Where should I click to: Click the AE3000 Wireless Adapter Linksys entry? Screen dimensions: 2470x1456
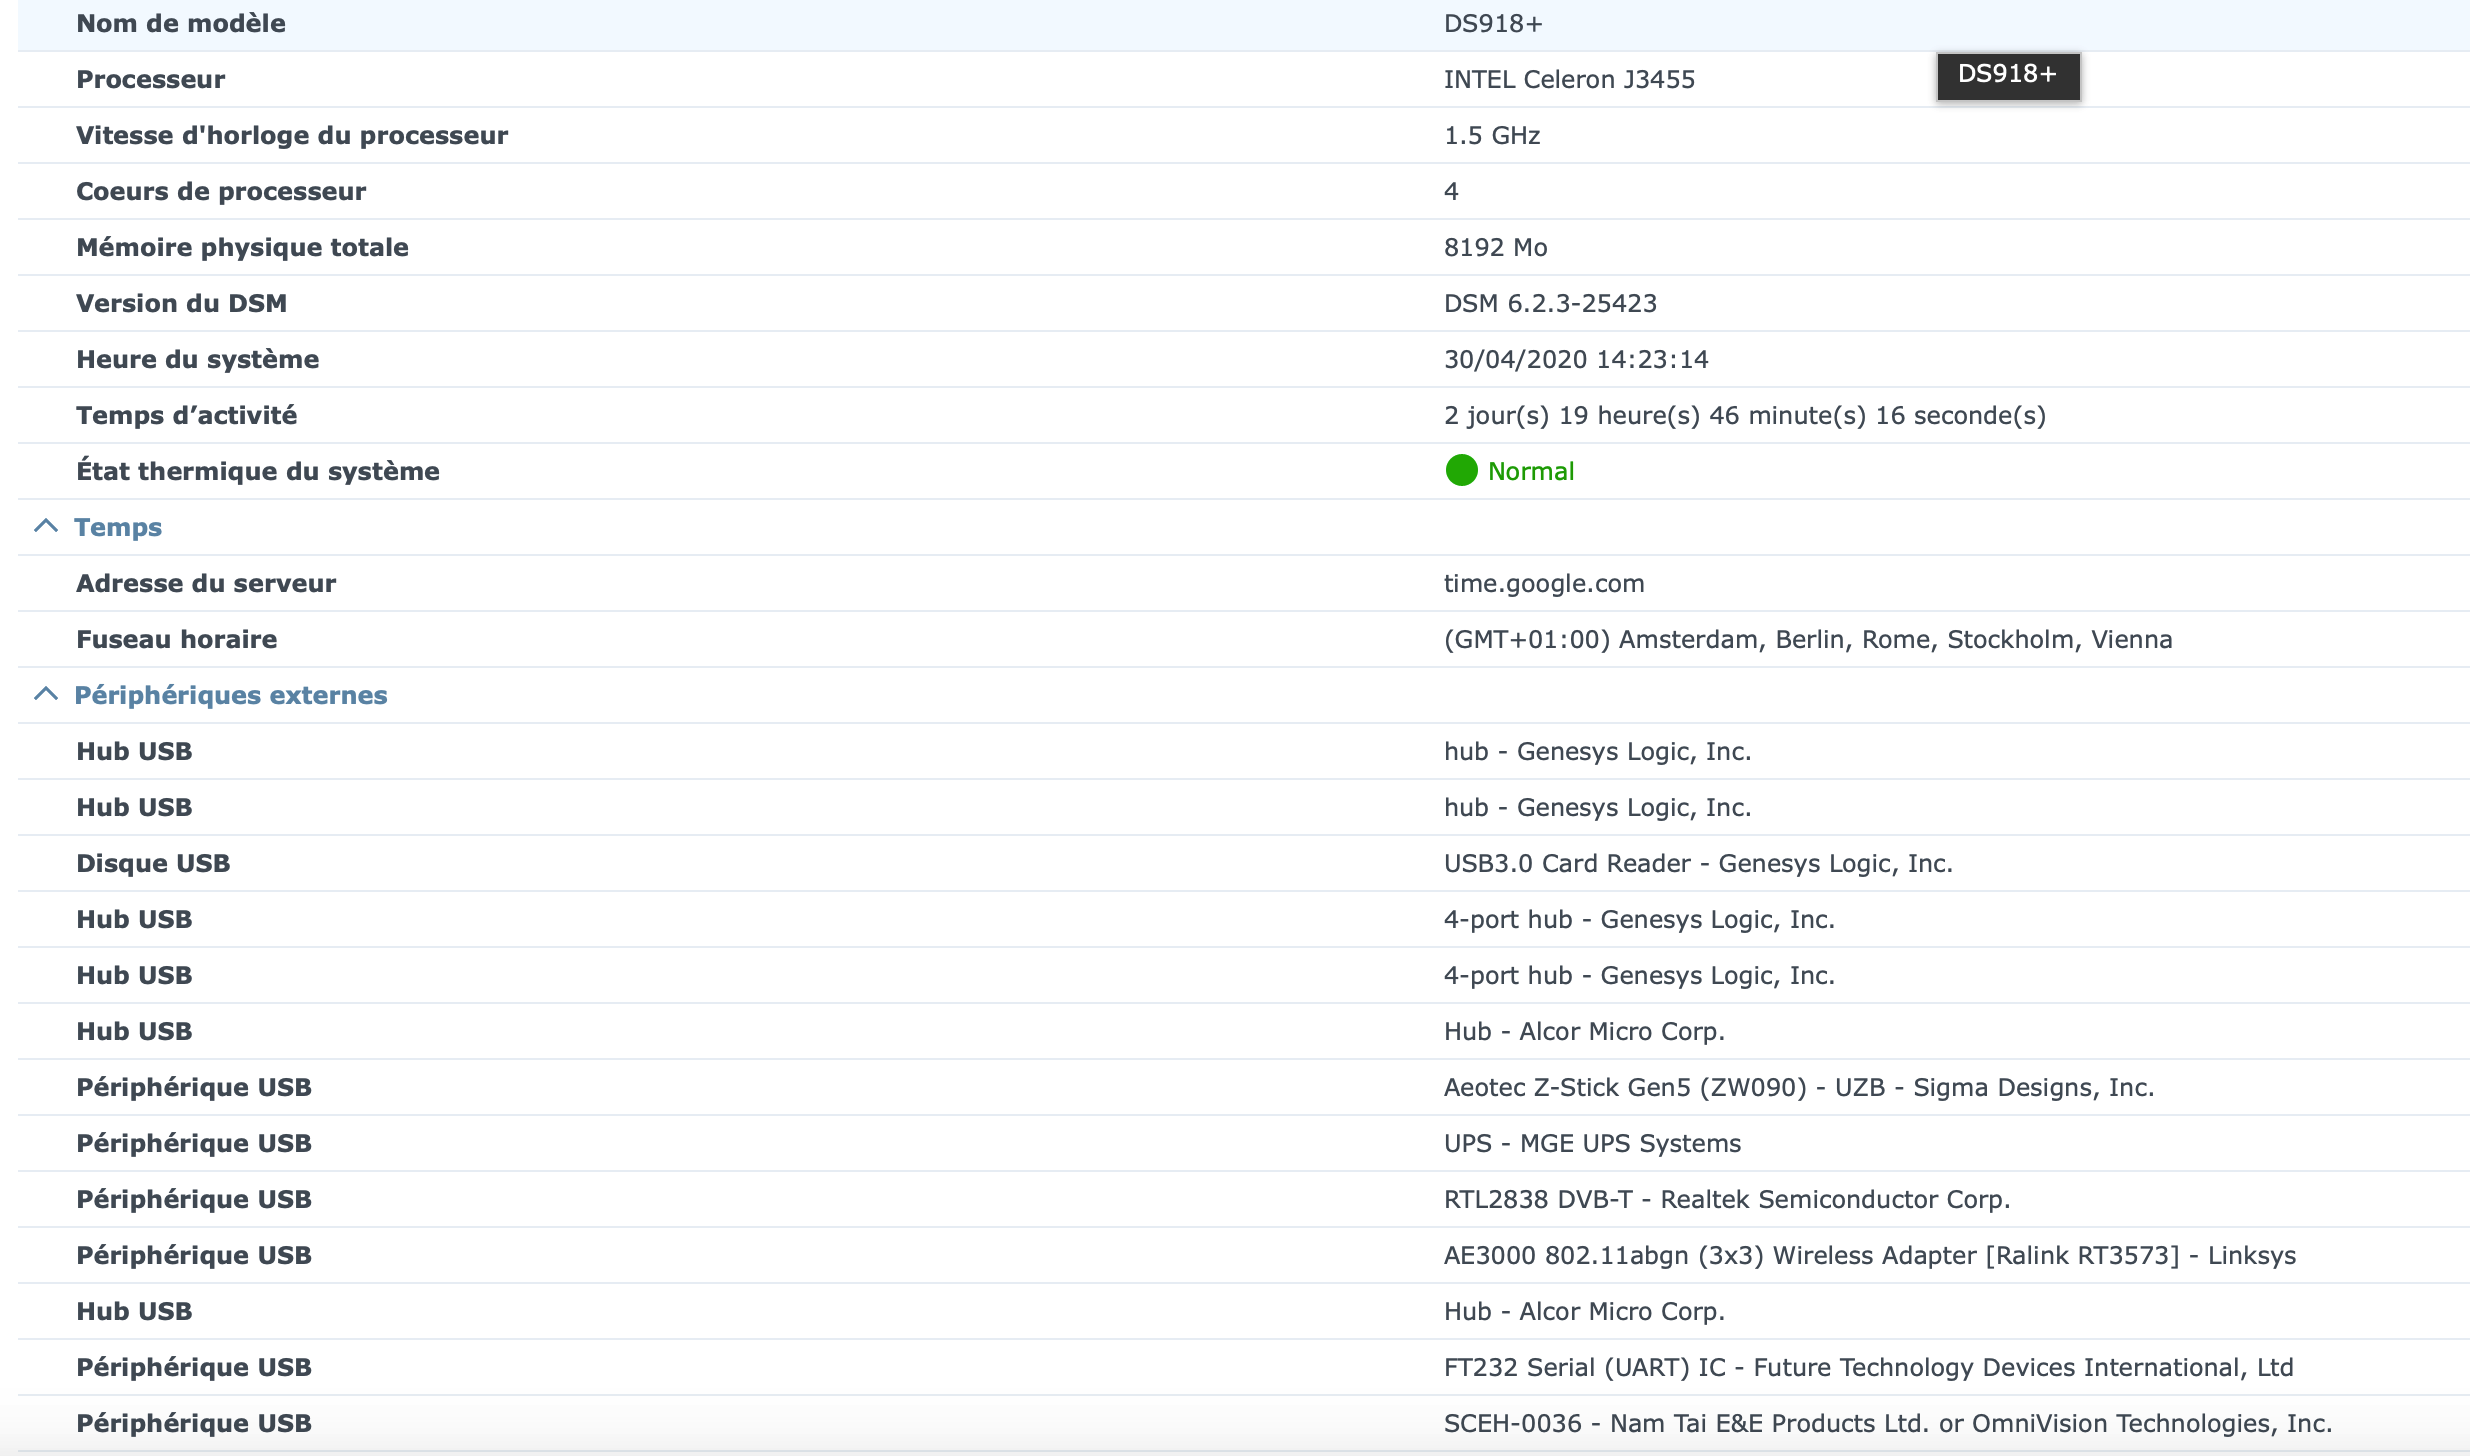[1869, 1255]
